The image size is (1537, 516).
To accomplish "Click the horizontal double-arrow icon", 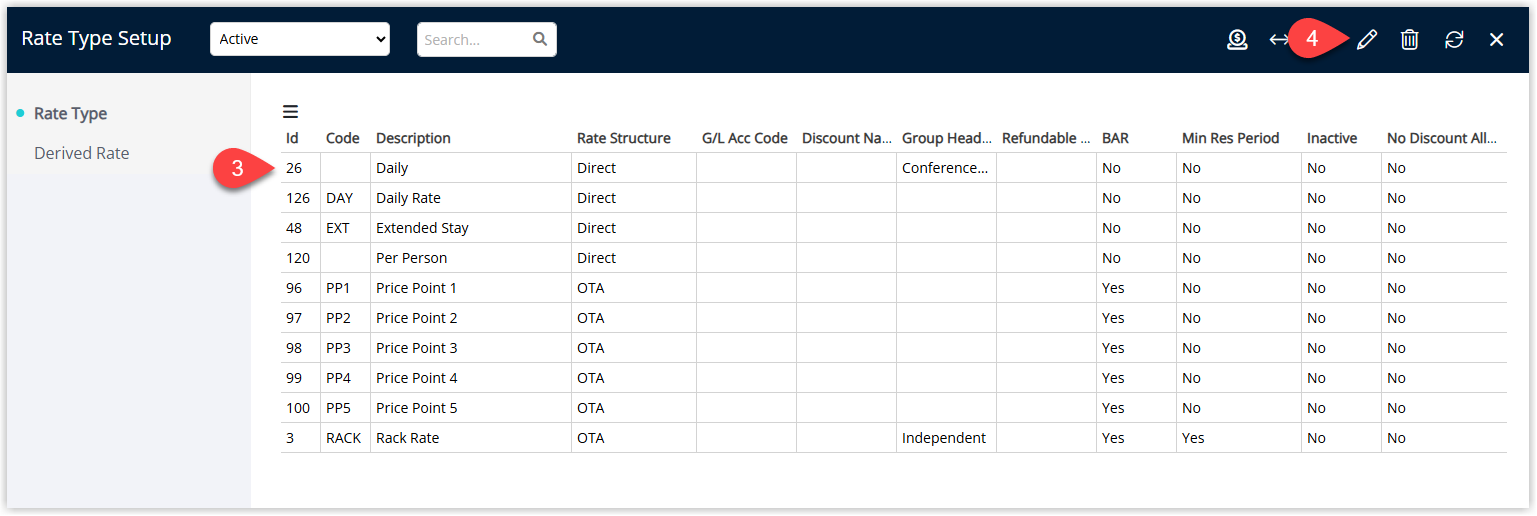I will click(1279, 40).
